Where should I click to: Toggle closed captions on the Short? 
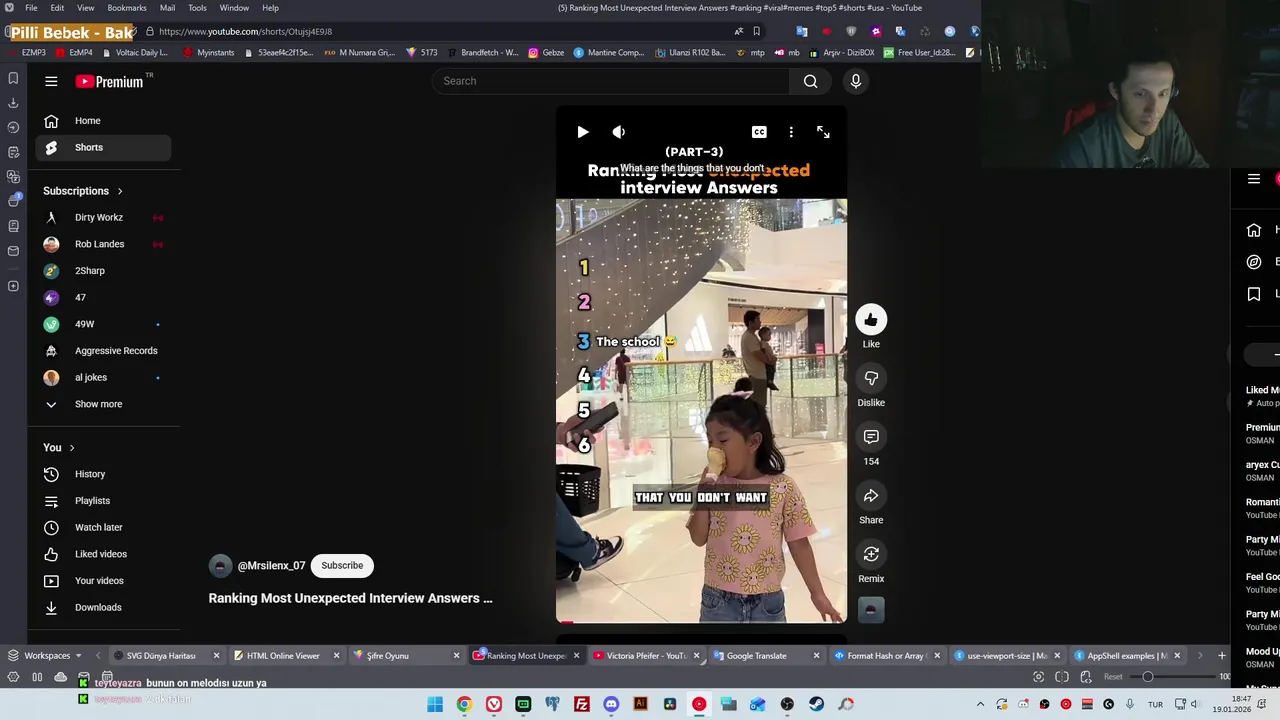(x=759, y=132)
